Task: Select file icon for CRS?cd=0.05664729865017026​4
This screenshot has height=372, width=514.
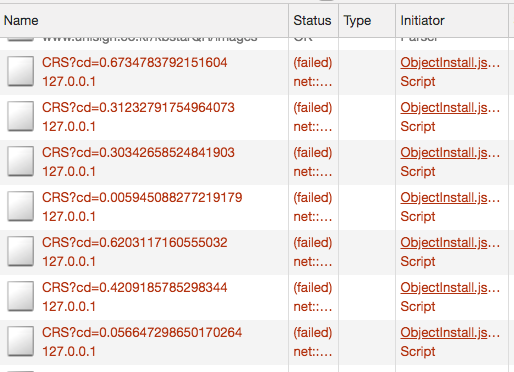Action: point(21,341)
